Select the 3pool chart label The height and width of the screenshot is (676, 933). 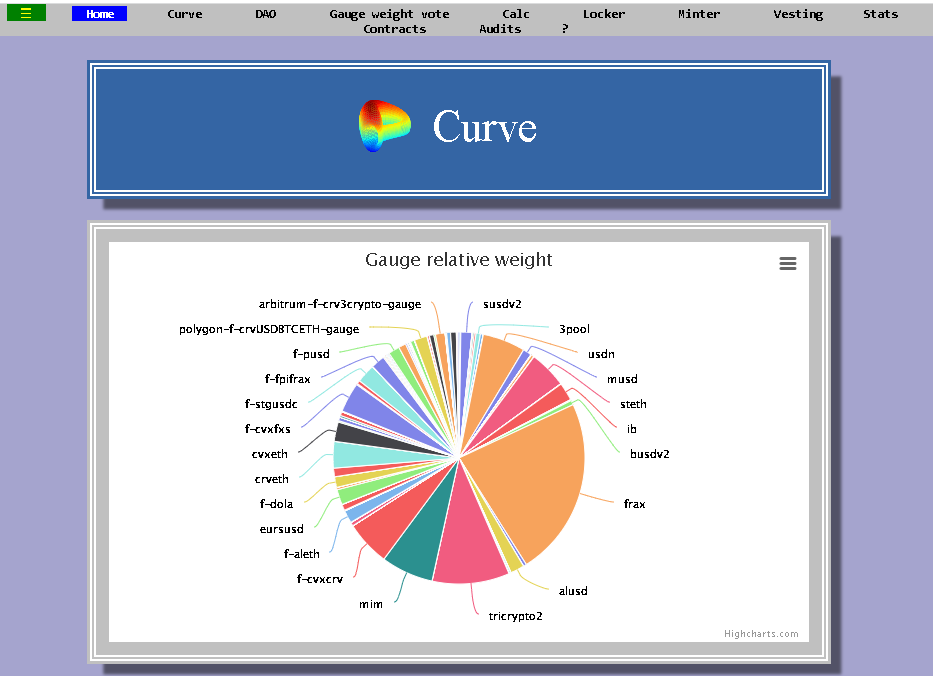(x=574, y=329)
